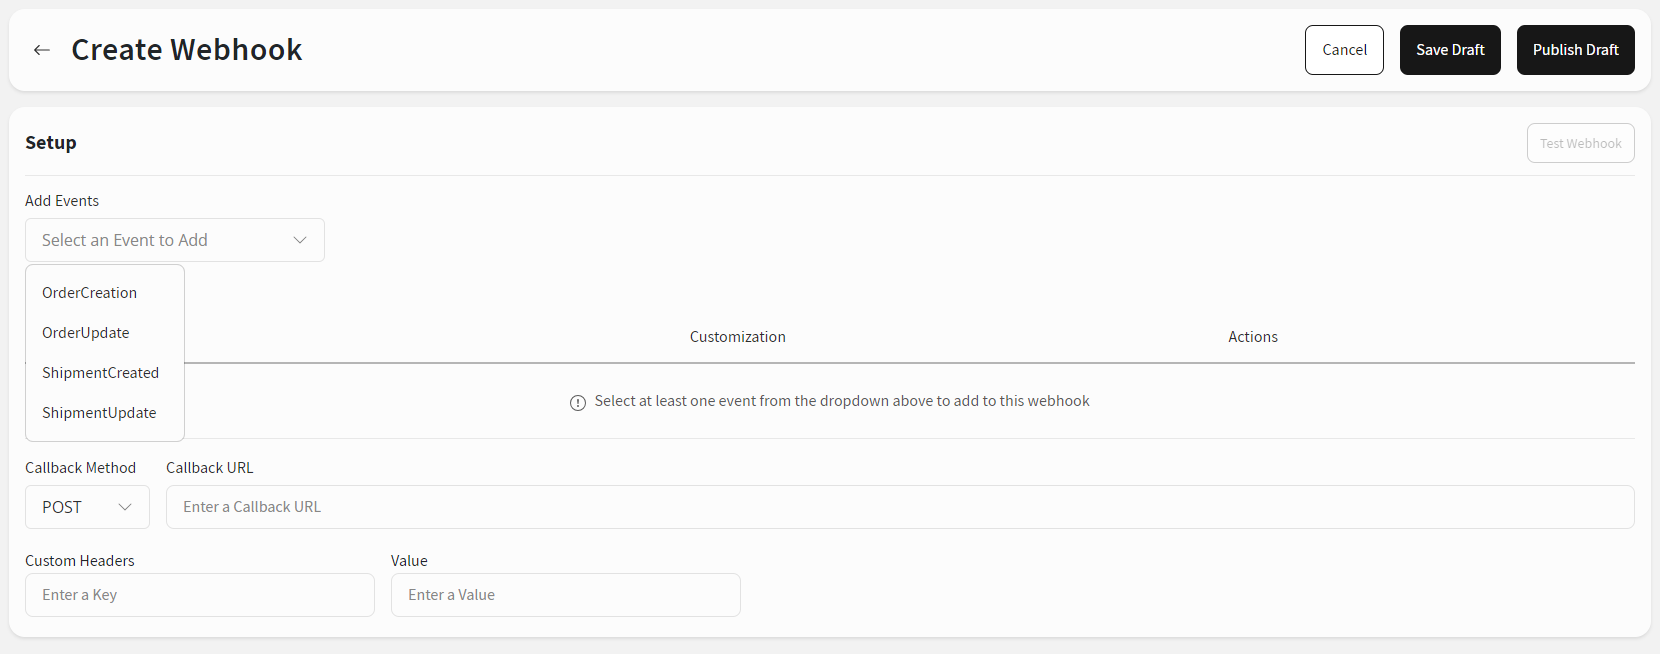Viewport: 1660px width, 654px height.
Task: Add the ShipmentUpdate event
Action: coord(99,413)
